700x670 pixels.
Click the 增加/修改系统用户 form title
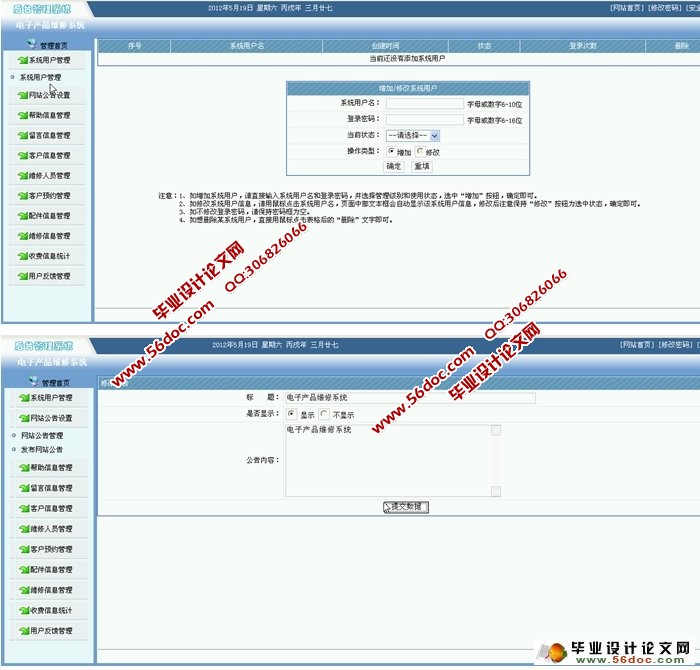408,88
